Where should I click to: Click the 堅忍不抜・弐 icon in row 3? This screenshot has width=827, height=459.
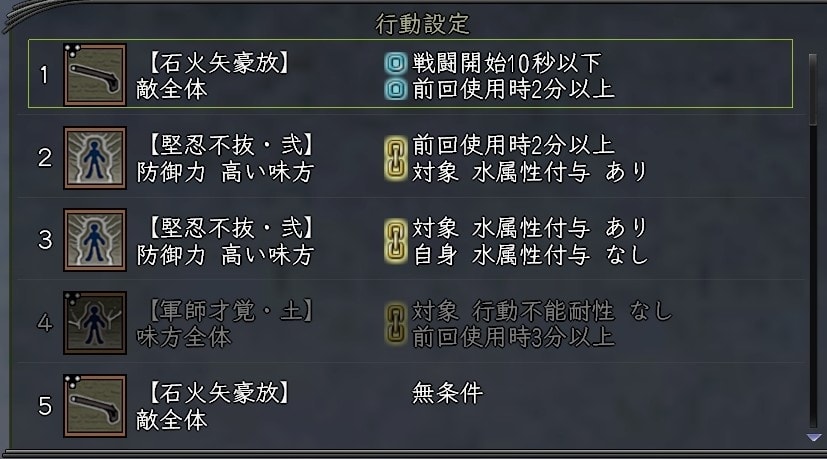point(95,240)
